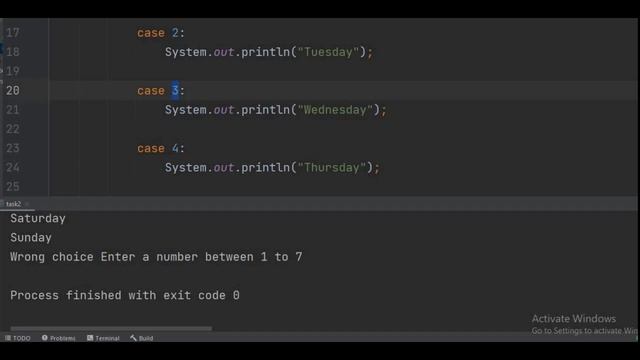The image size is (640, 360).
Task: Click the "Wednesday" string literal
Action: pos(335,110)
